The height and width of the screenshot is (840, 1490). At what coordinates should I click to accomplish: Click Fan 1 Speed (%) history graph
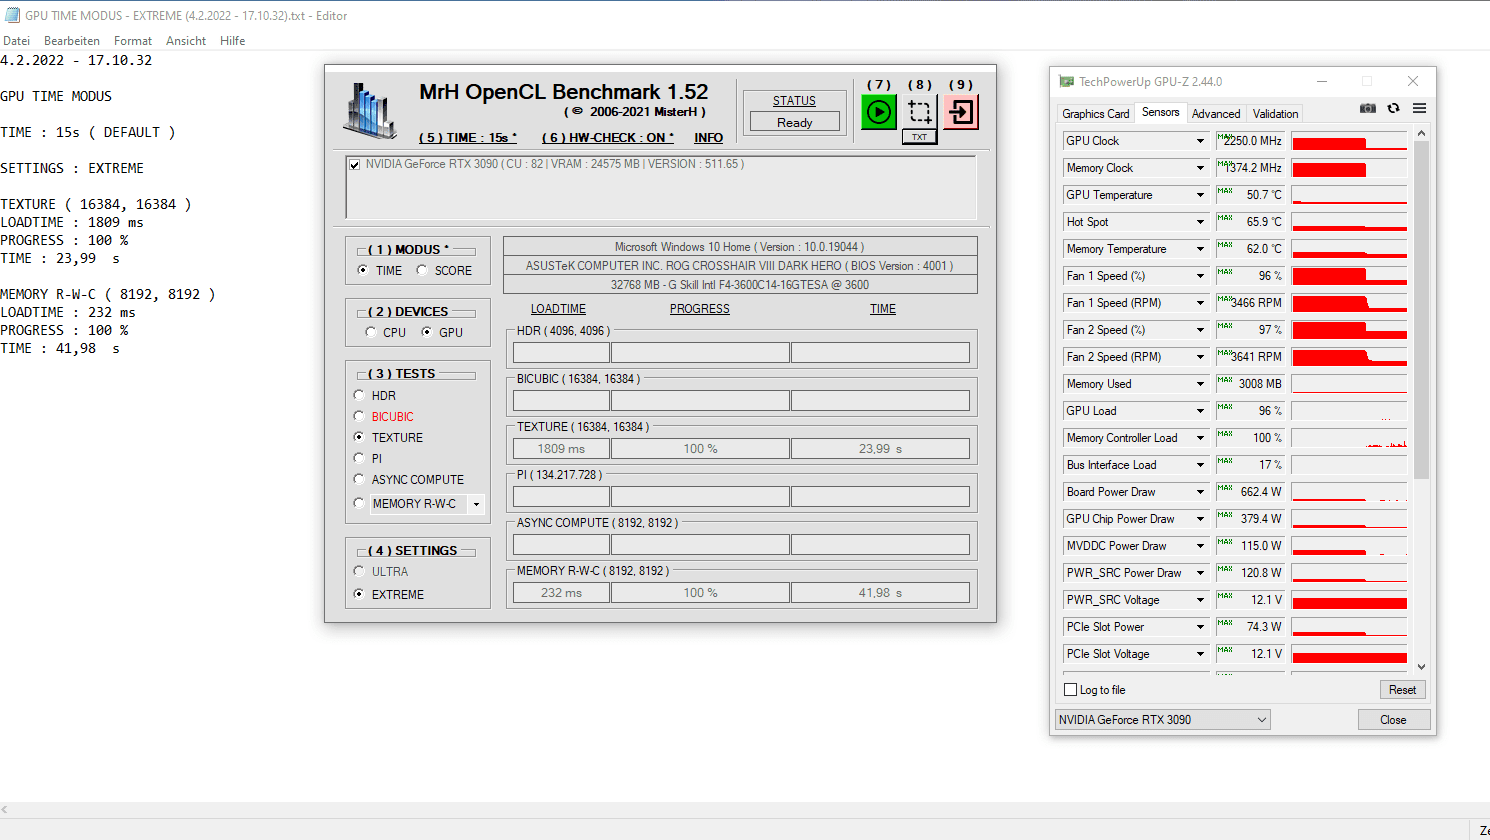point(1349,276)
